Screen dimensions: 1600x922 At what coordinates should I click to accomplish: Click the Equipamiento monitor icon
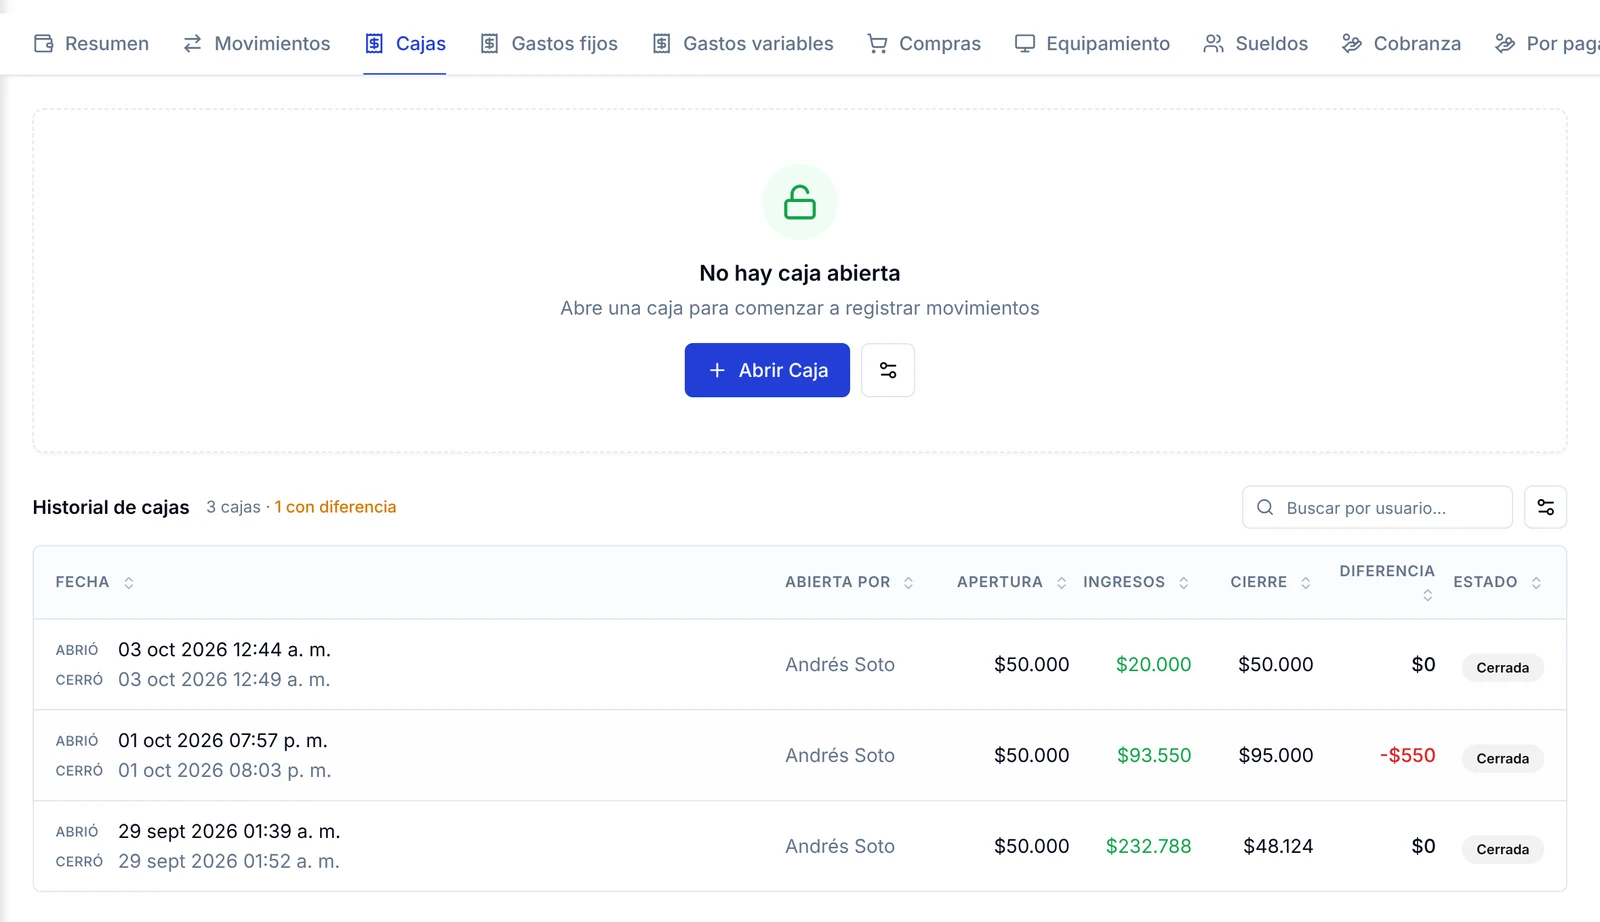1024,43
